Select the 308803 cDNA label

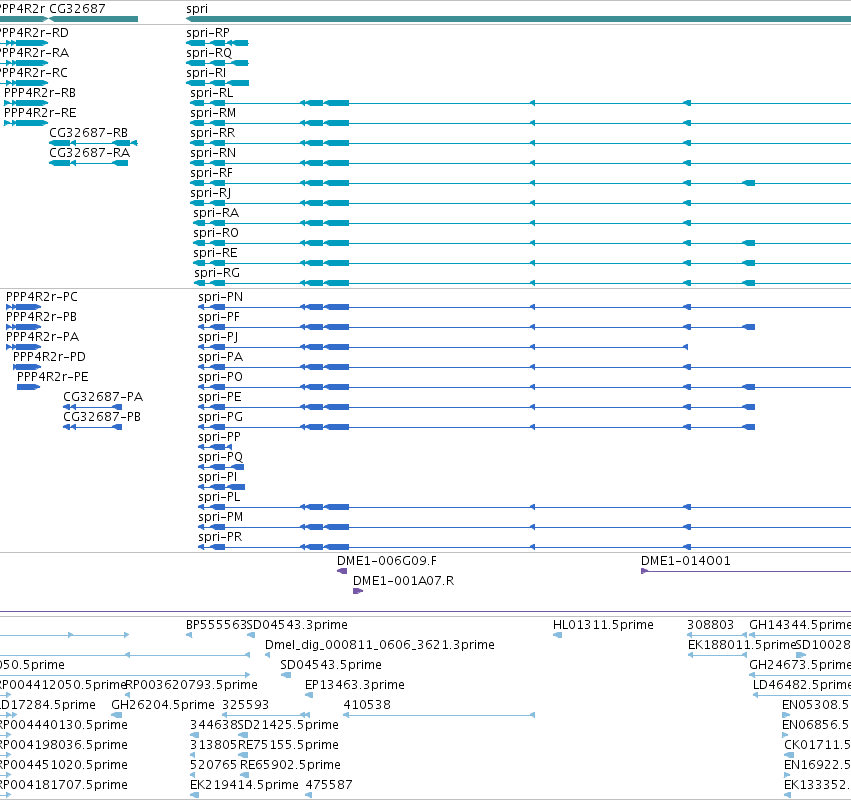click(x=710, y=625)
